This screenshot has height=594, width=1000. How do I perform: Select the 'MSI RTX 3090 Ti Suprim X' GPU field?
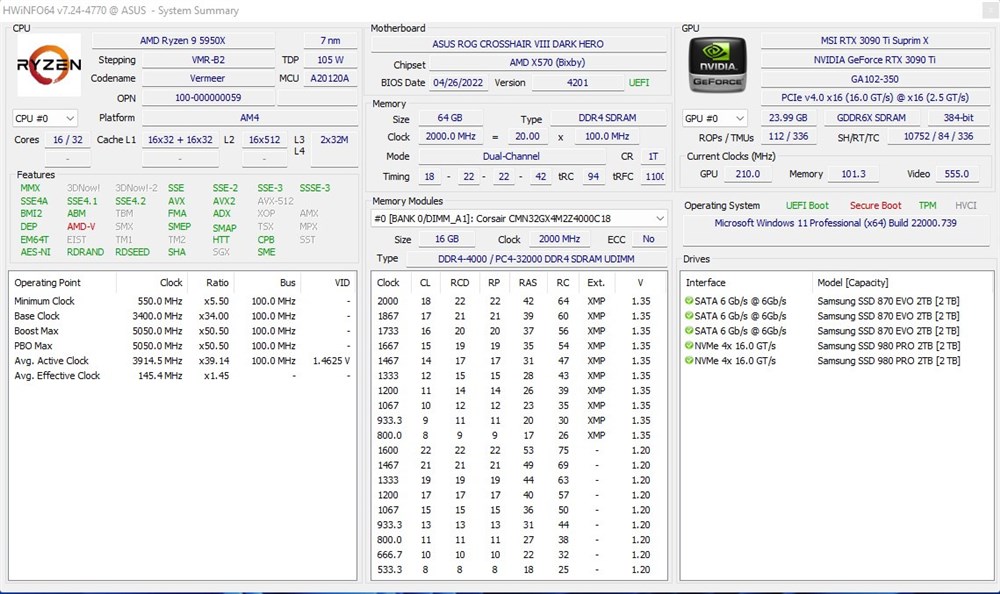click(x=874, y=40)
